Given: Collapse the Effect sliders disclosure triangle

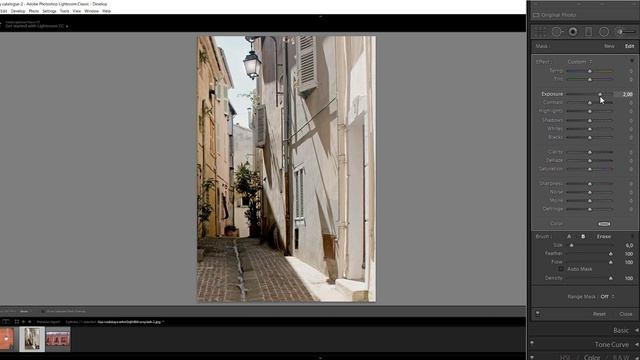Looking at the screenshot, I should [632, 61].
